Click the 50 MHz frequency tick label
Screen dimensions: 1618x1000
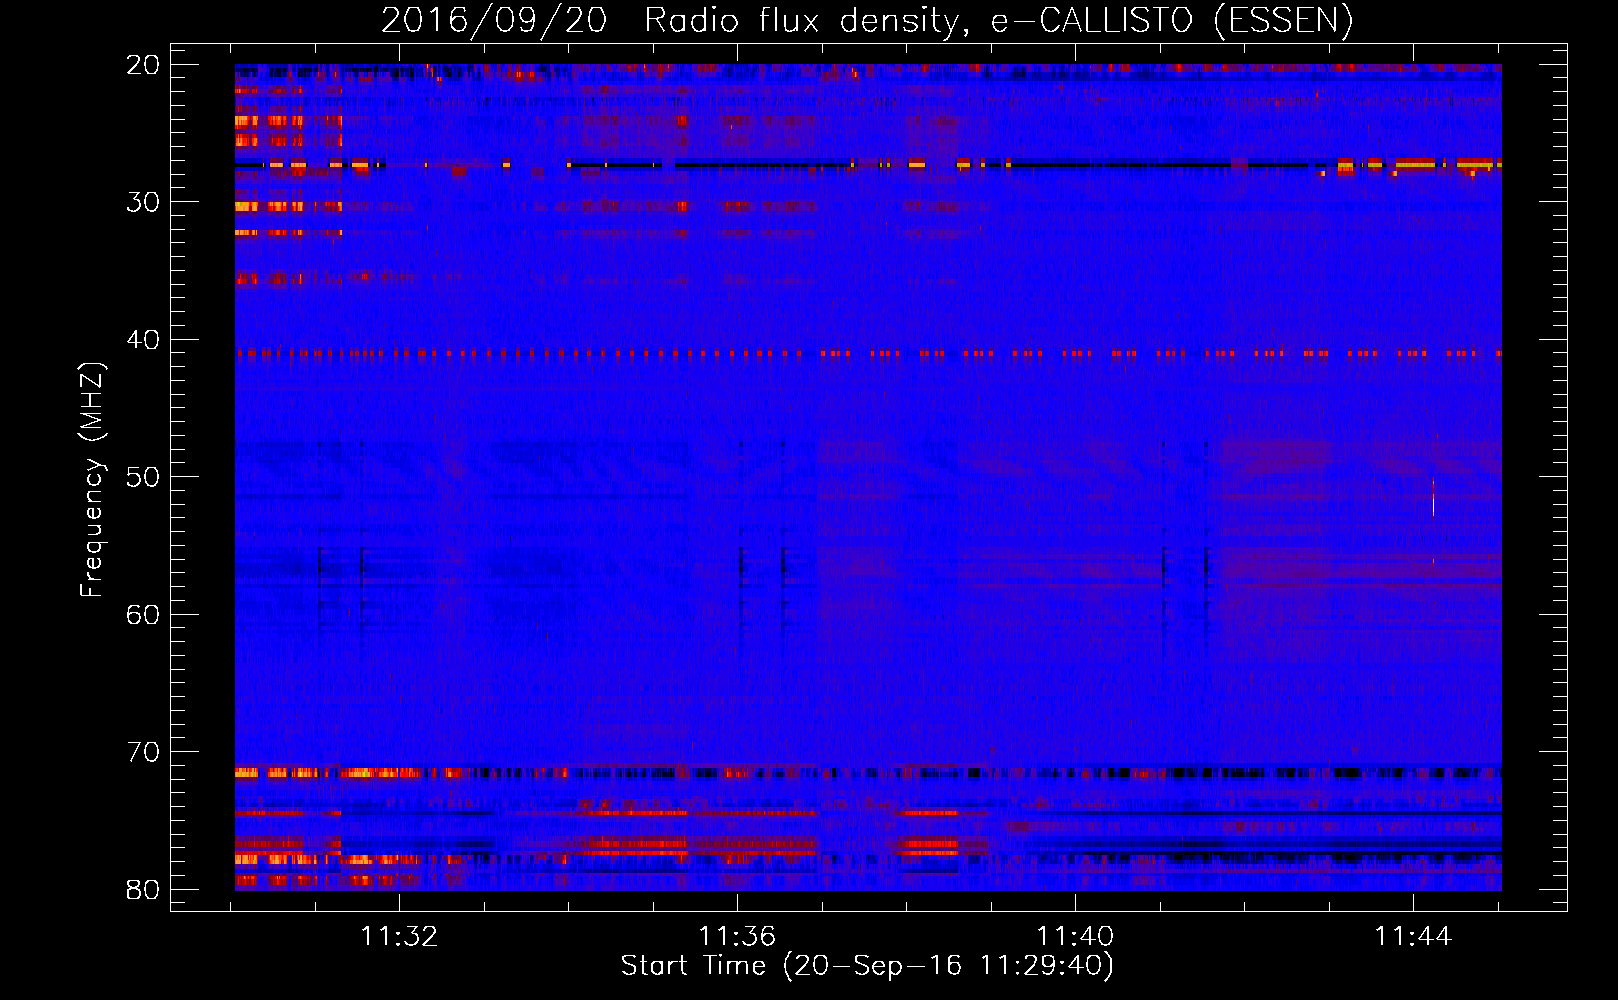click(143, 477)
